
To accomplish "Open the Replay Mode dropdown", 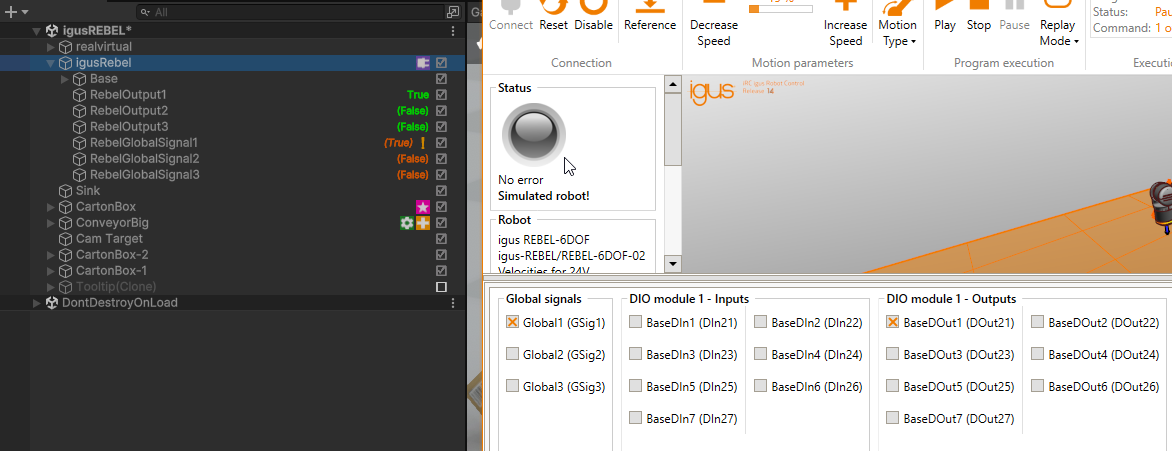I will 1058,32.
